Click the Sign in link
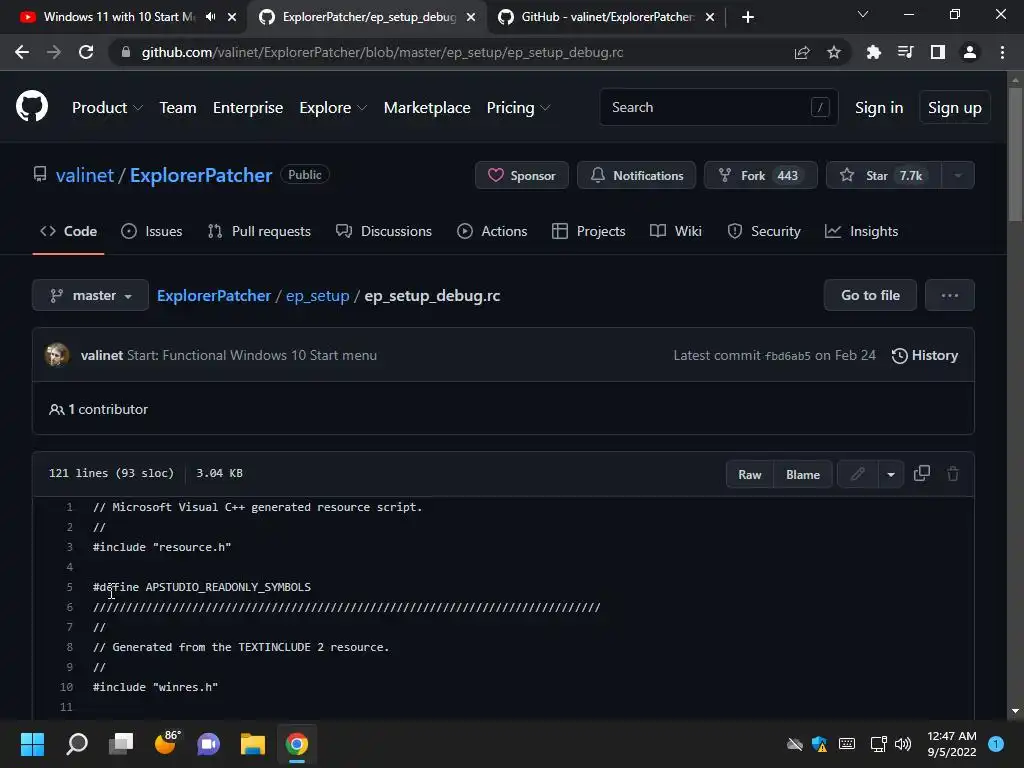This screenshot has width=1024, height=768. [879, 108]
